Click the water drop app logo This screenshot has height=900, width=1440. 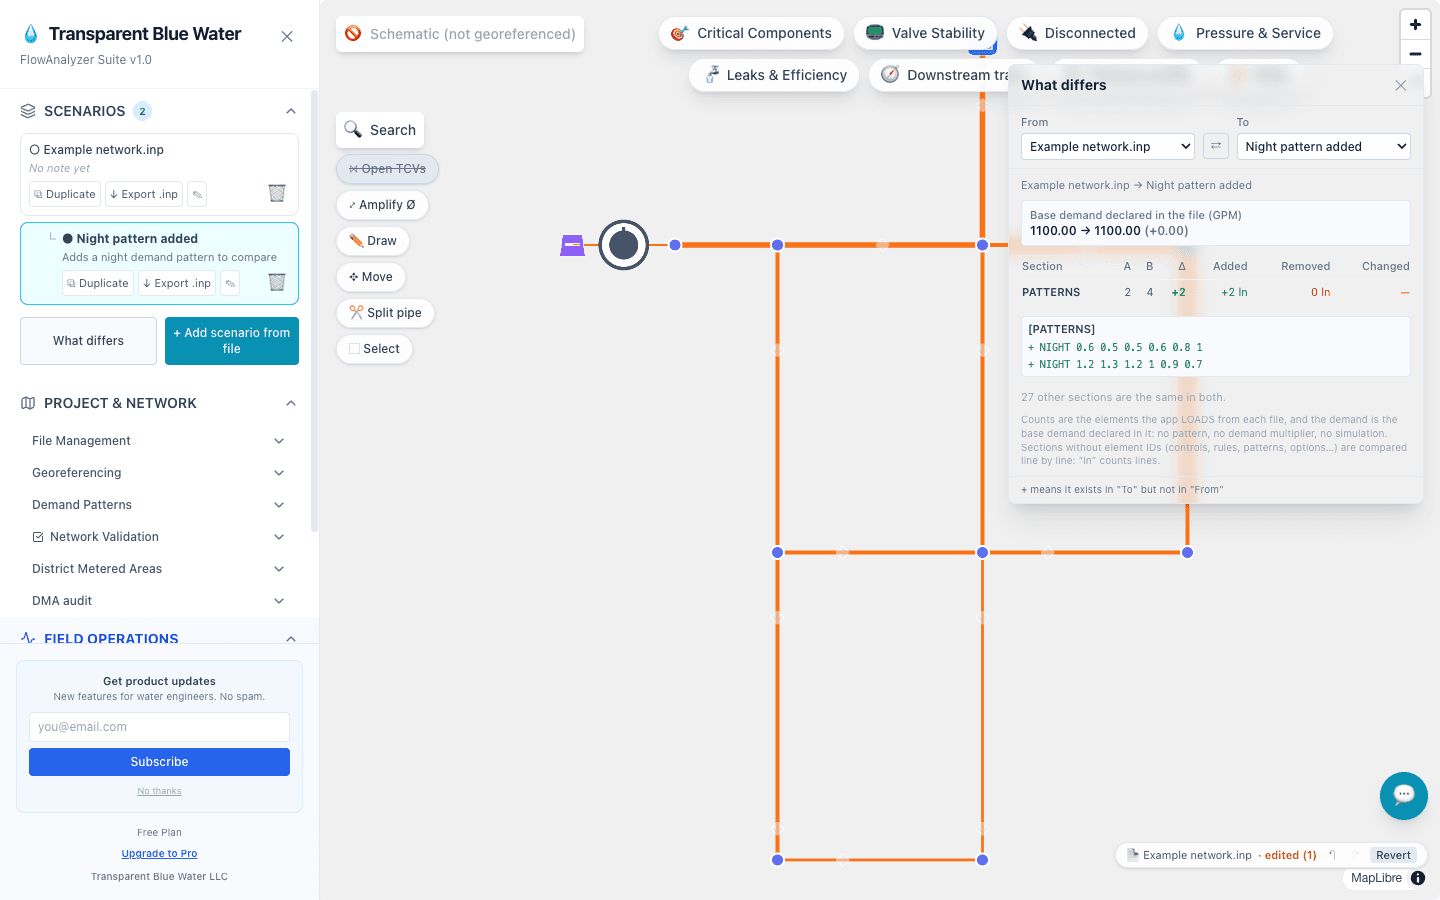coord(31,34)
